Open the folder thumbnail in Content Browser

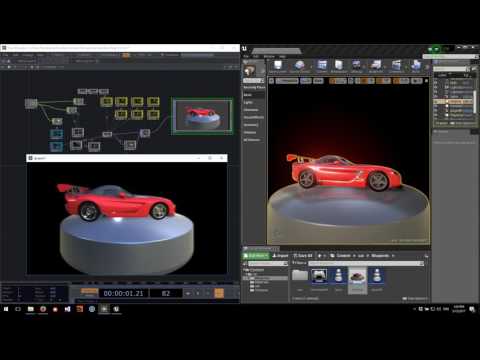coord(300,275)
